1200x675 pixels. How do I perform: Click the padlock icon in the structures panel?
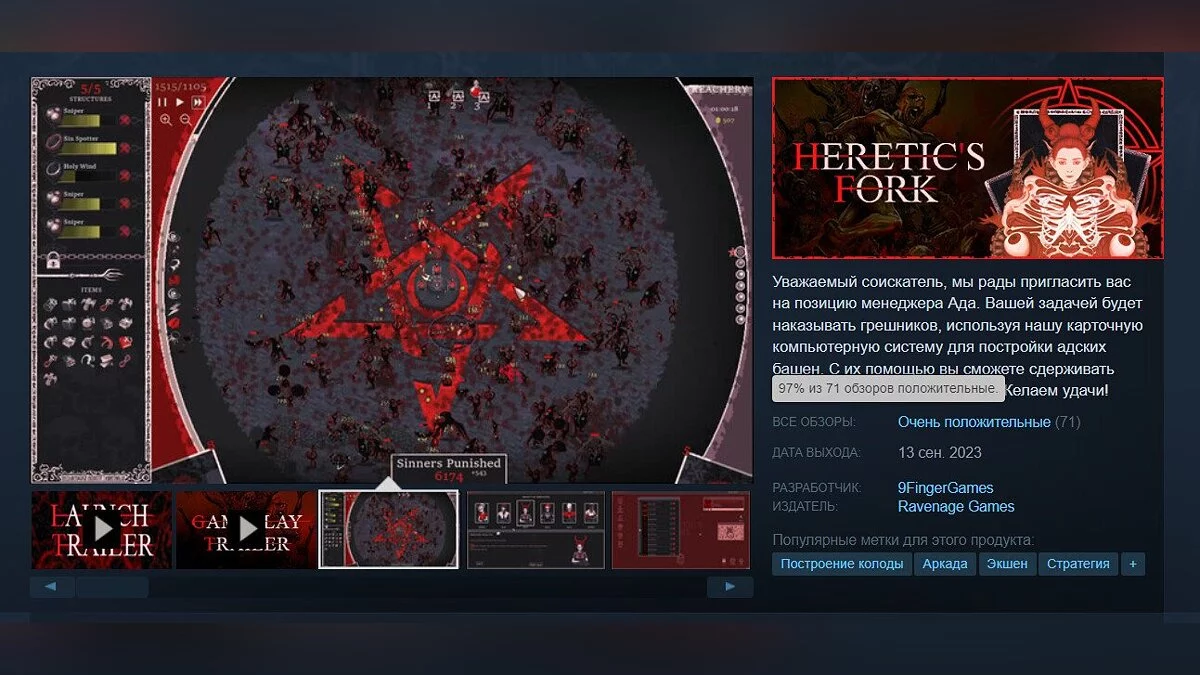[53, 262]
